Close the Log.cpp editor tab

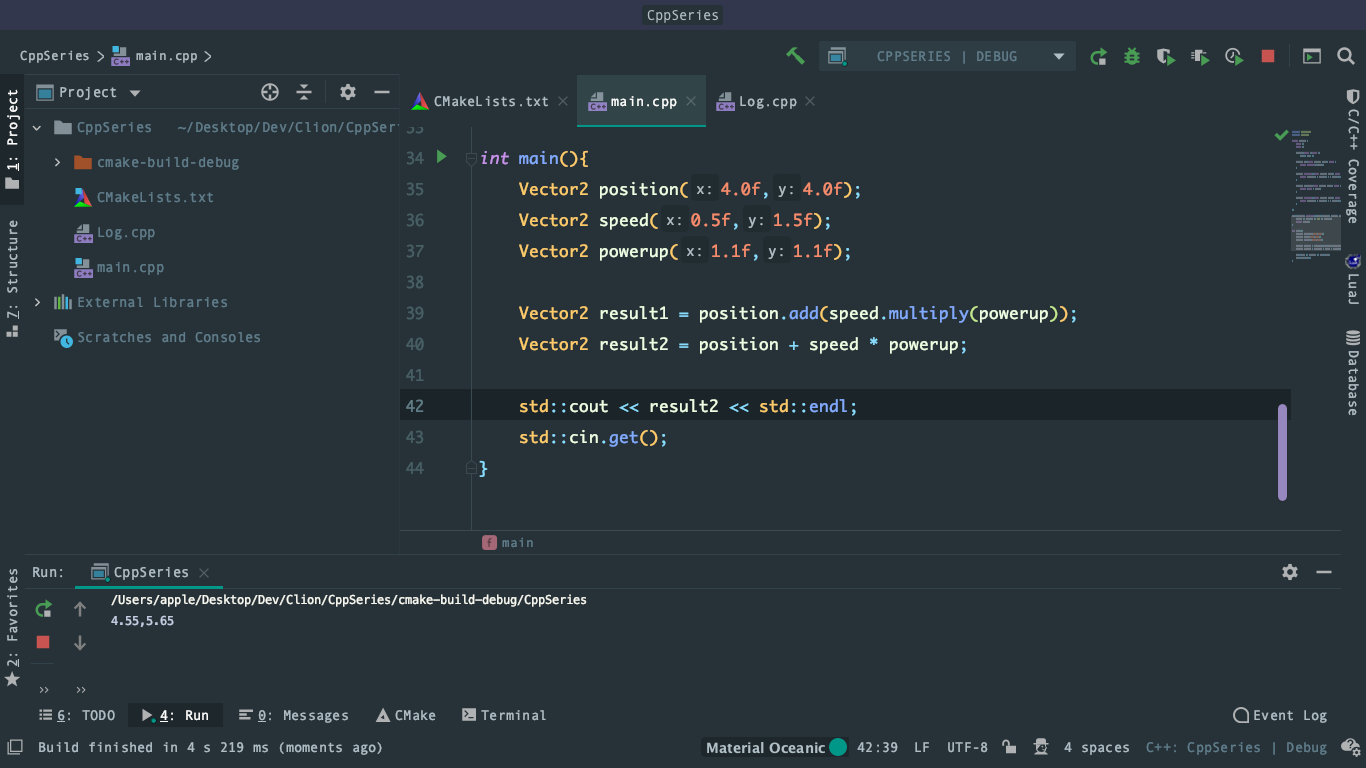810,101
